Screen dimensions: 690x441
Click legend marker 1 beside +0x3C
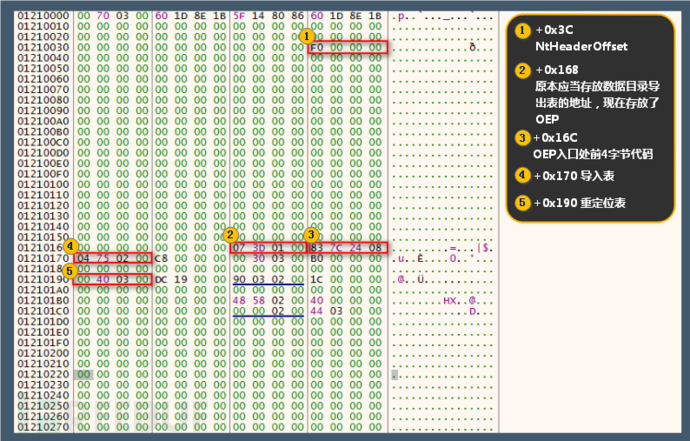point(522,30)
